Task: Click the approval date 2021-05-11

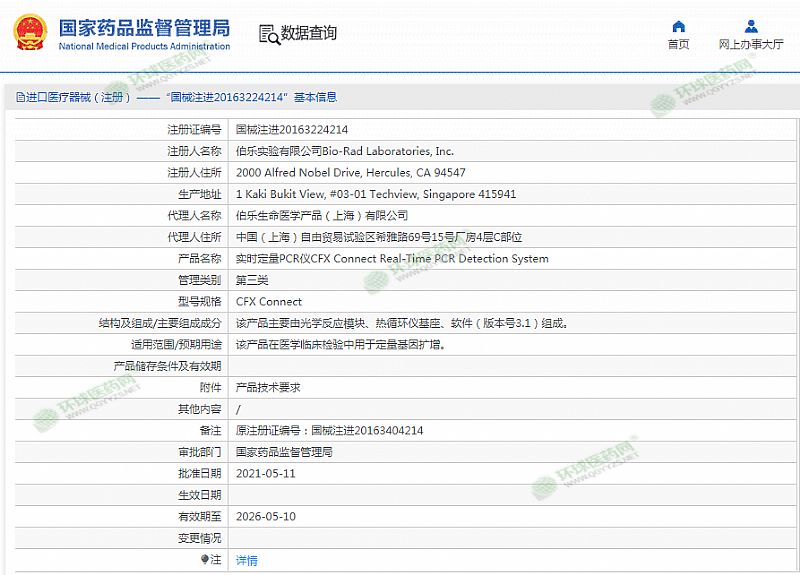Action: tap(265, 474)
